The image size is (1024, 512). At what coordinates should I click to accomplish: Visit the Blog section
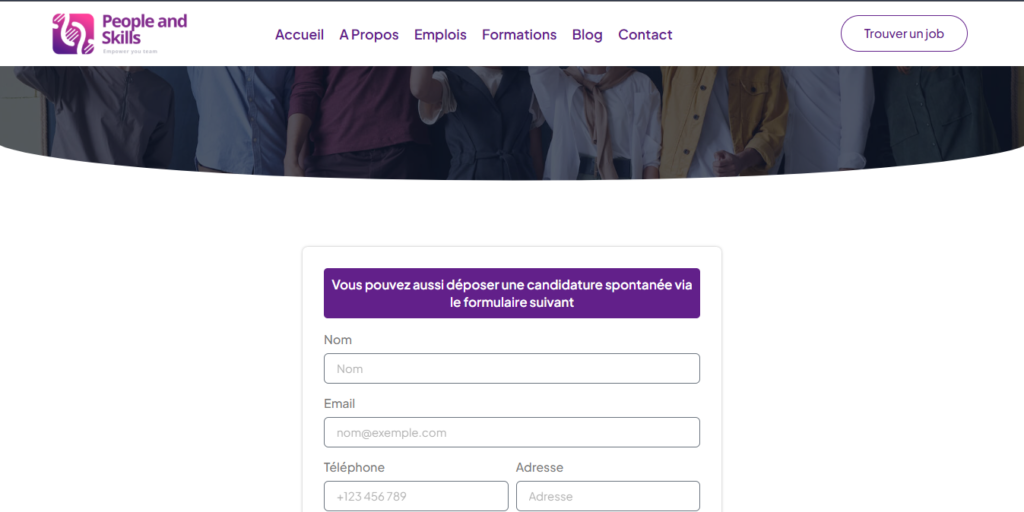point(587,34)
